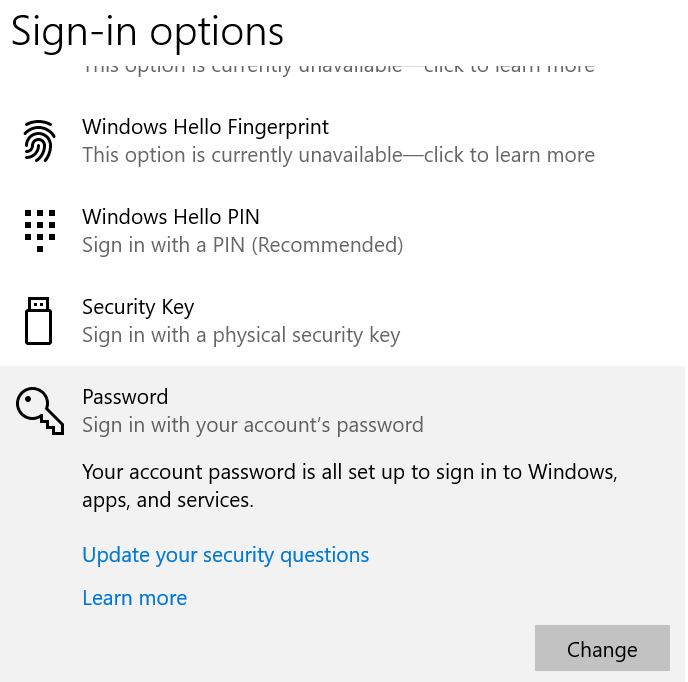Click the word 'Recommended' in the PIN description

coord(324,245)
